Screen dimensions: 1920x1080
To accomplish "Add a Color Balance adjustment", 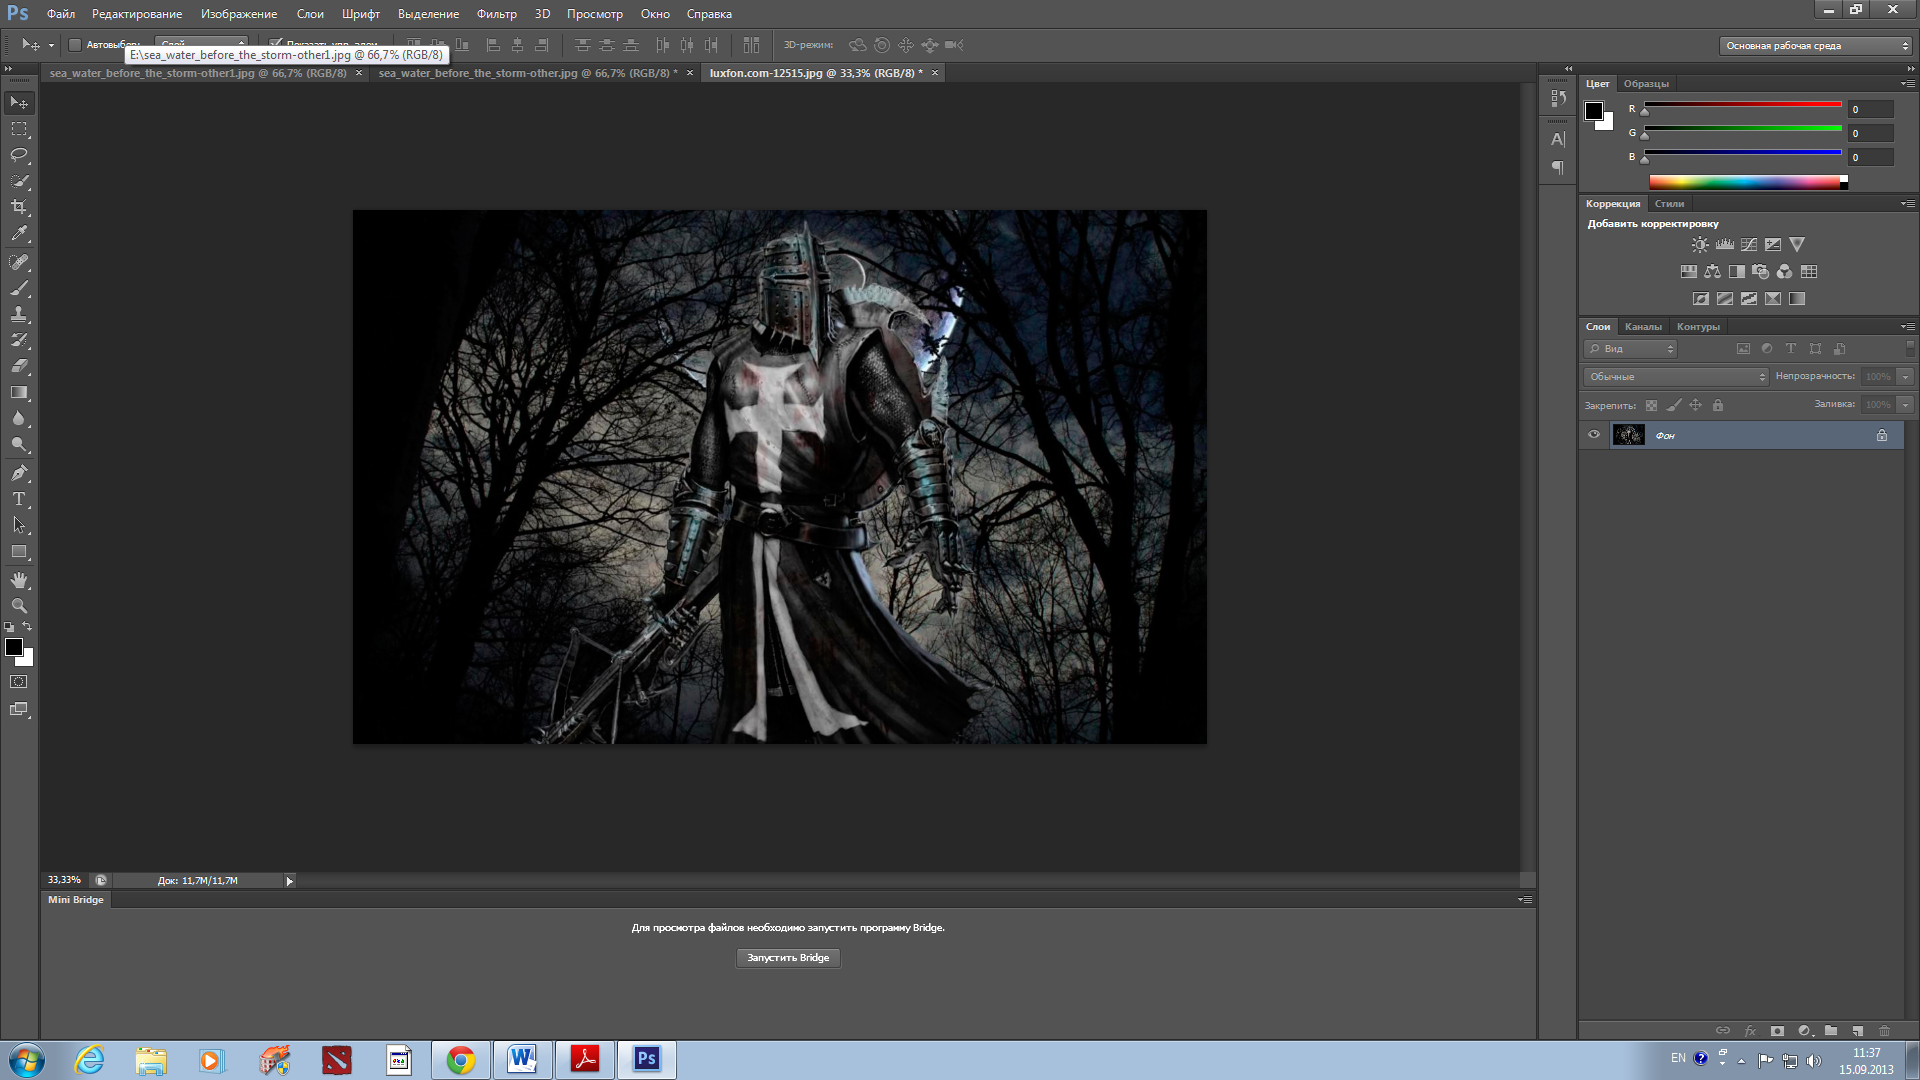I will pyautogui.click(x=1713, y=271).
